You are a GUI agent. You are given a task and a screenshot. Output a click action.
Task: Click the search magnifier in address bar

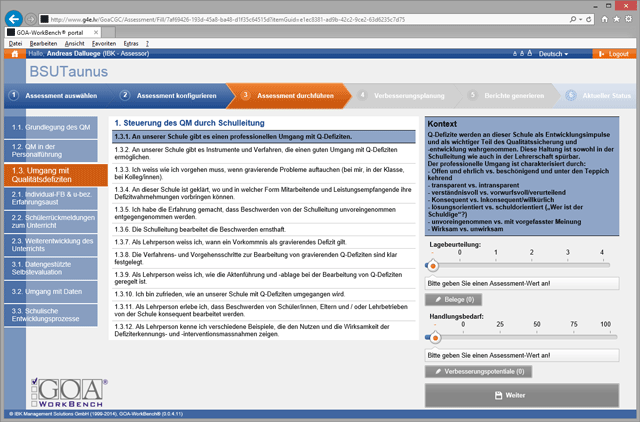pyautogui.click(x=573, y=19)
